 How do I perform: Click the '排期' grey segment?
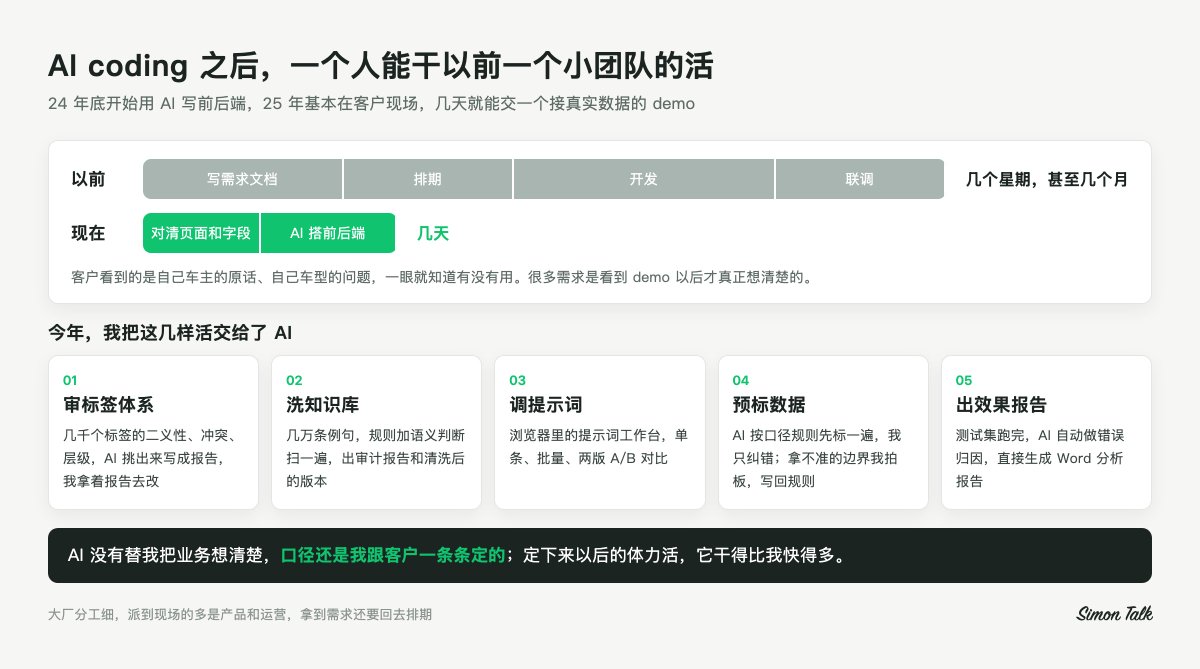tap(428, 180)
